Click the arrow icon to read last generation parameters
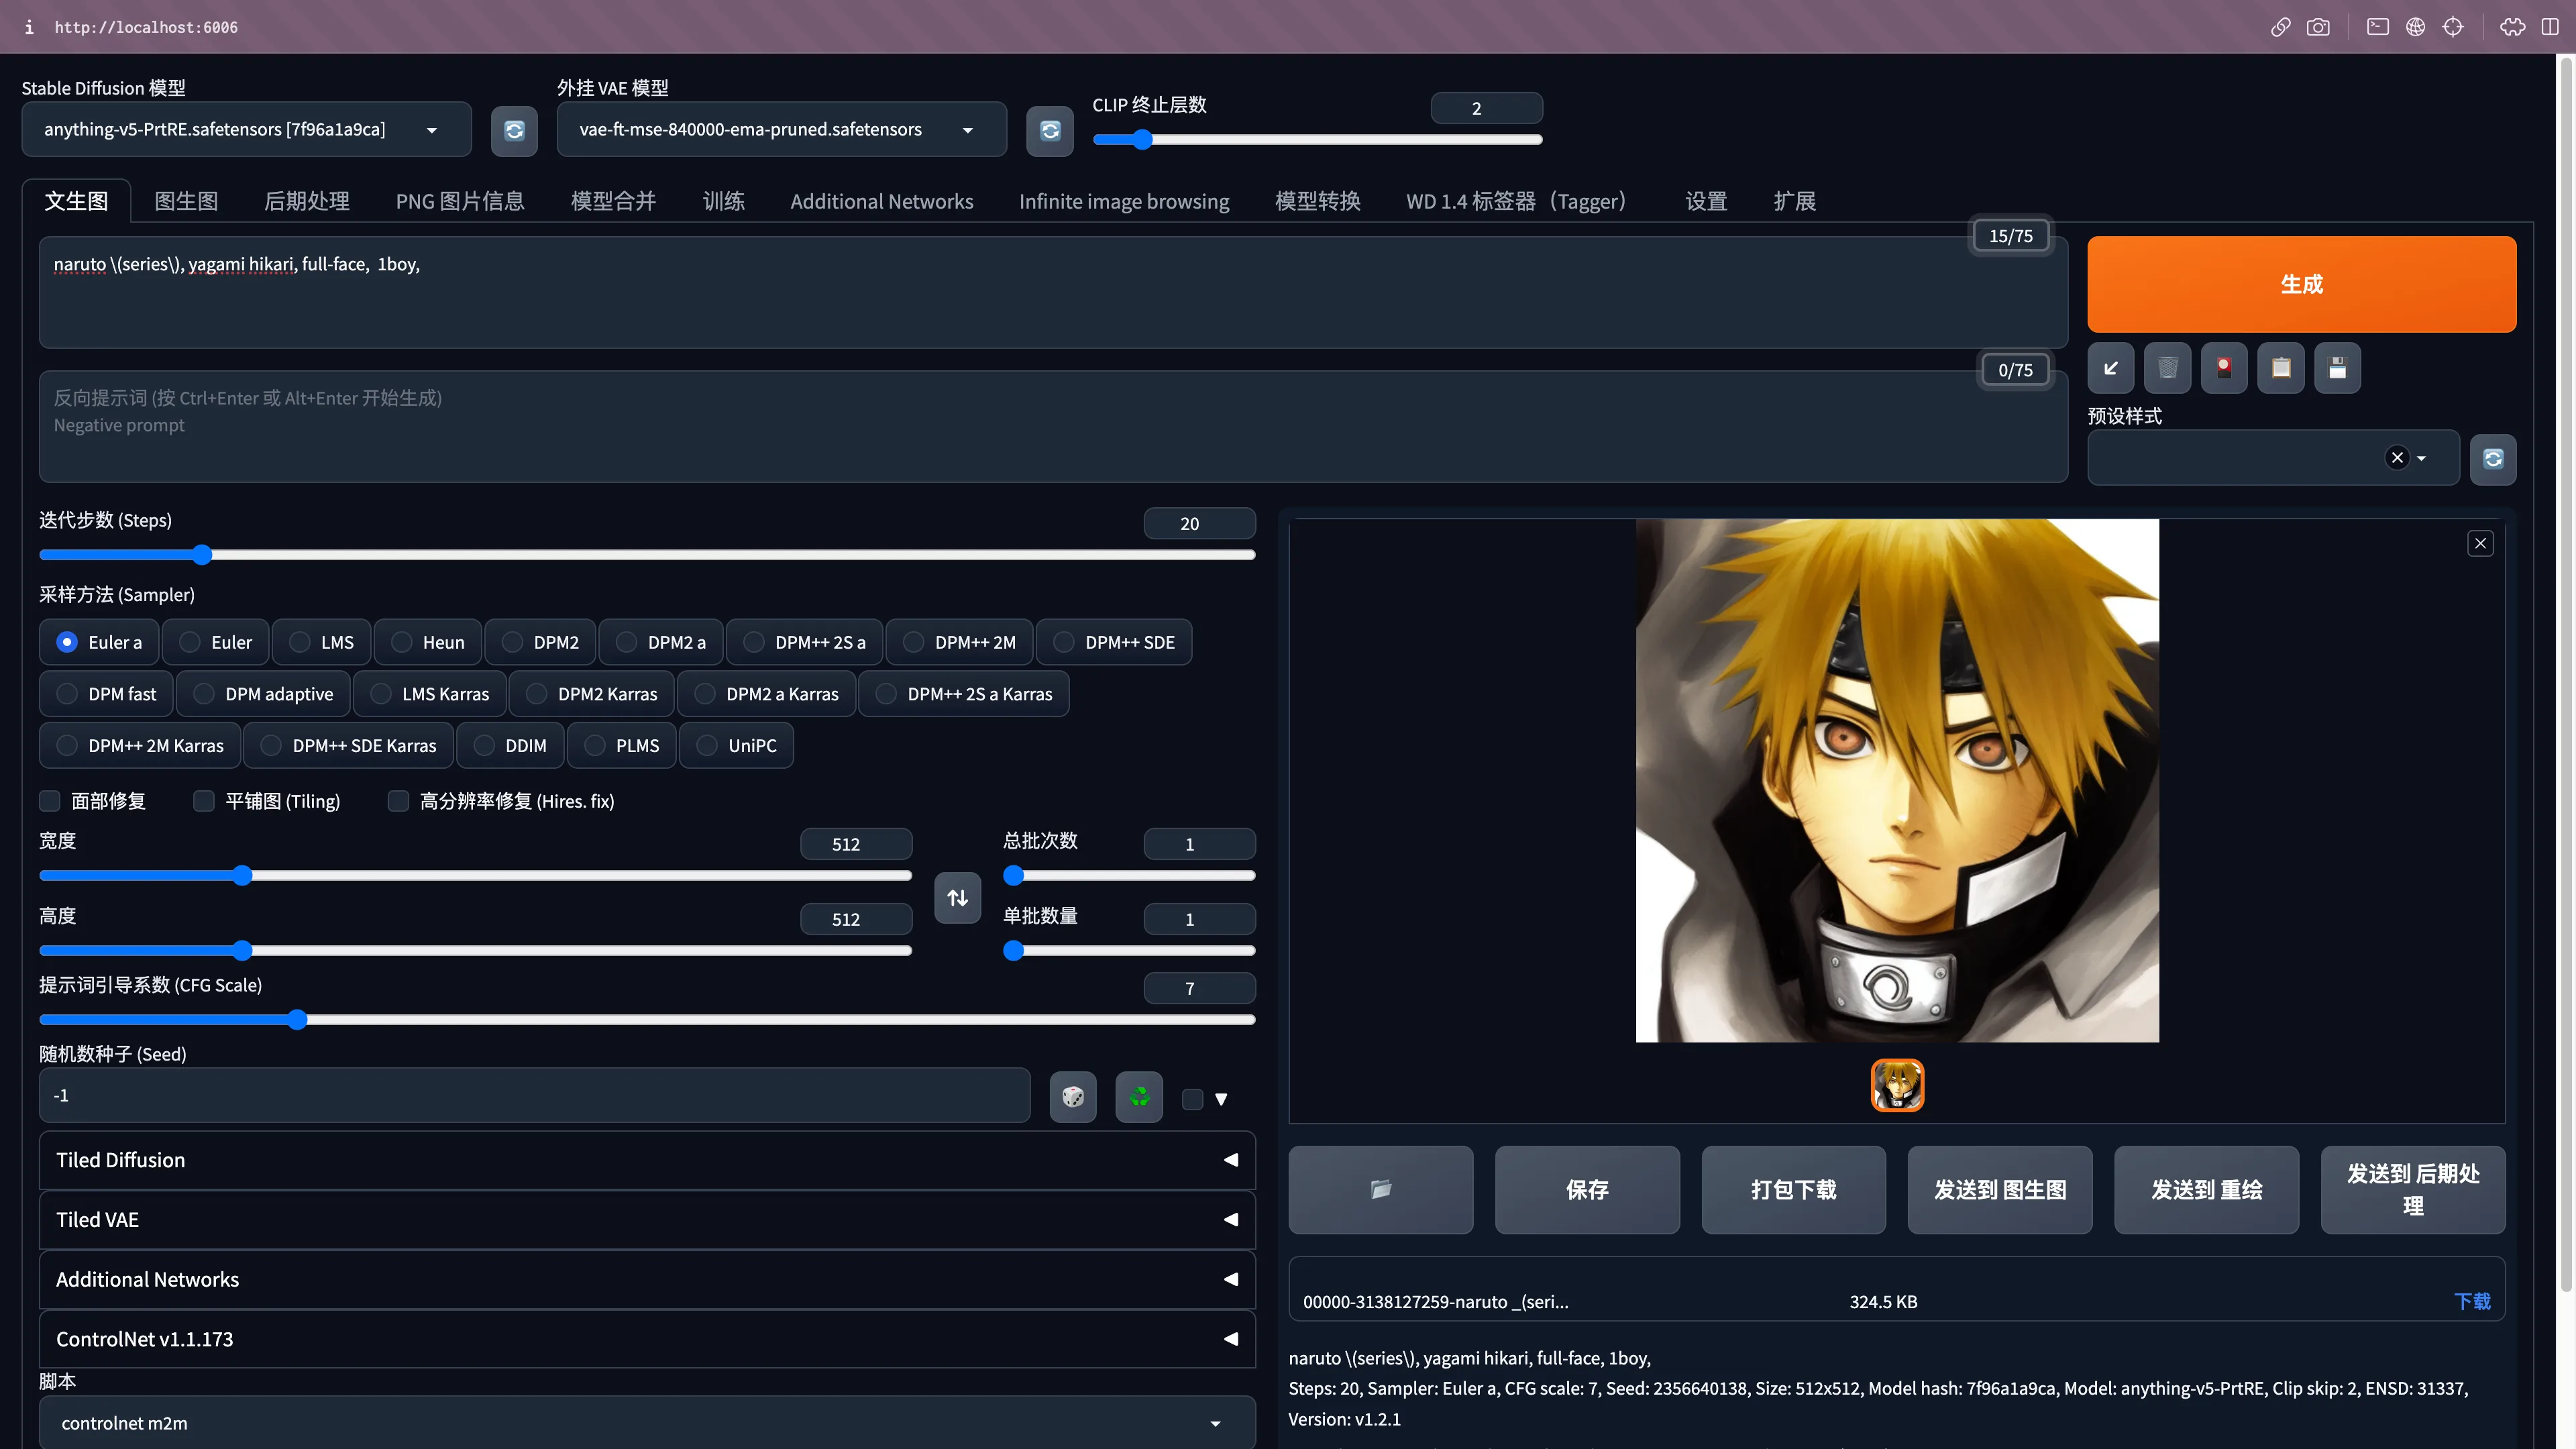Viewport: 2576px width, 1449px height. (2111, 368)
